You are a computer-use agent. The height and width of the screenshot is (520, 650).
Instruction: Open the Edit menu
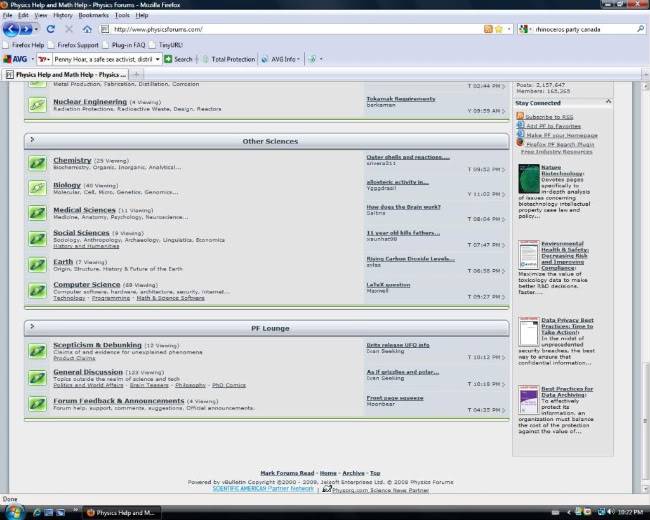23,15
